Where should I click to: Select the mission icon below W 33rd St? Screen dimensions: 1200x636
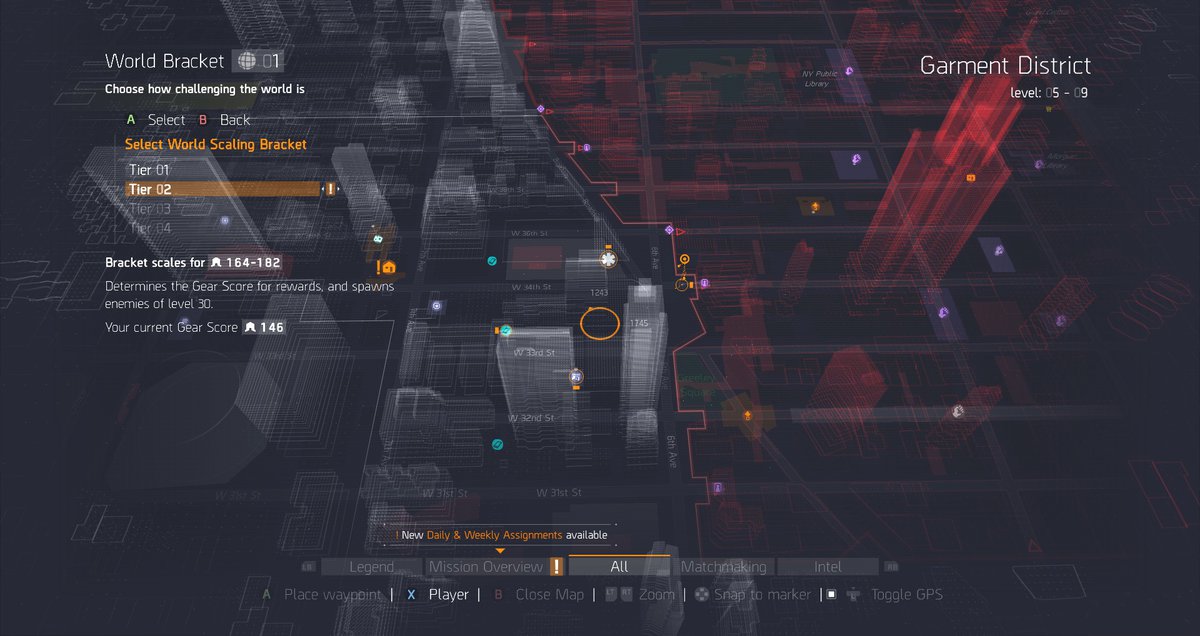tap(576, 377)
